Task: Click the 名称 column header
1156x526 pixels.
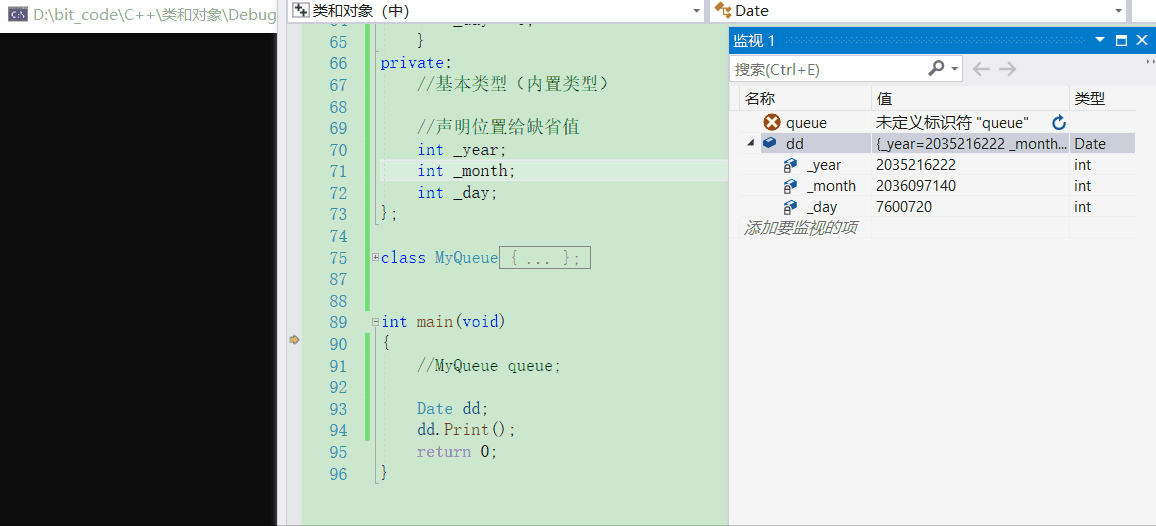Action: 760,99
